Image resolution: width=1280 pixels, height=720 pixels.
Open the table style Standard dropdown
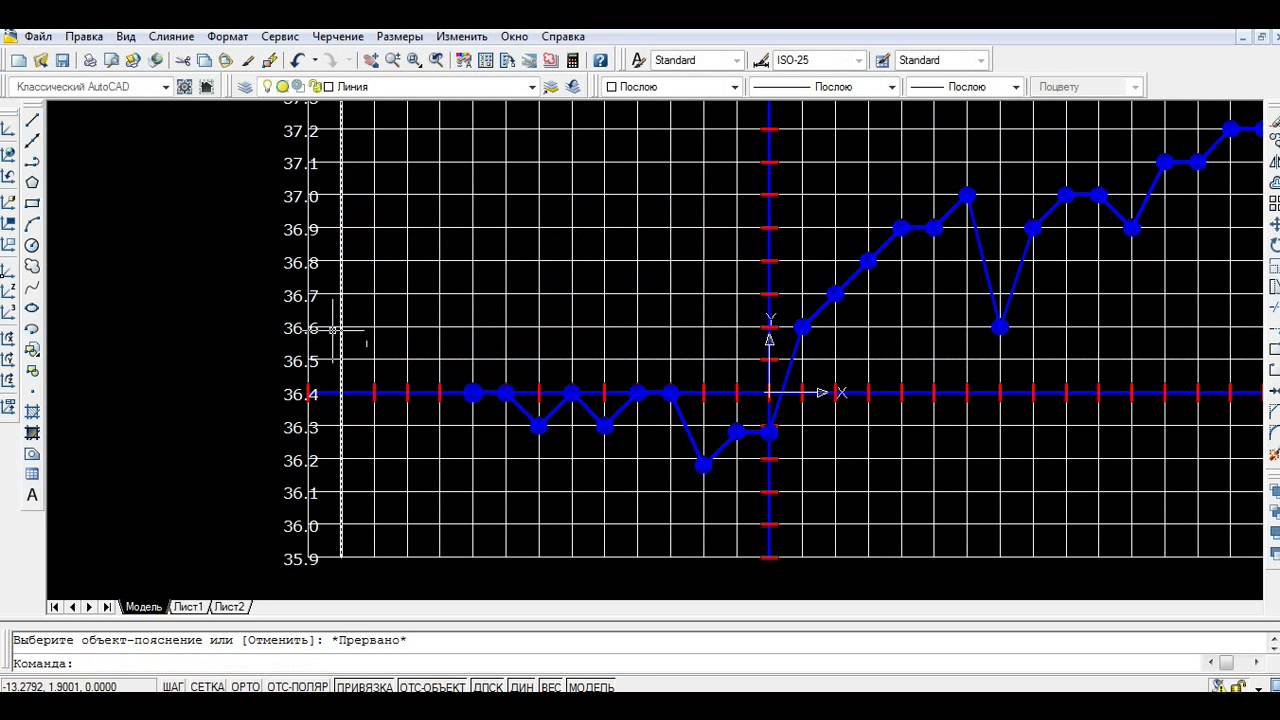click(941, 61)
